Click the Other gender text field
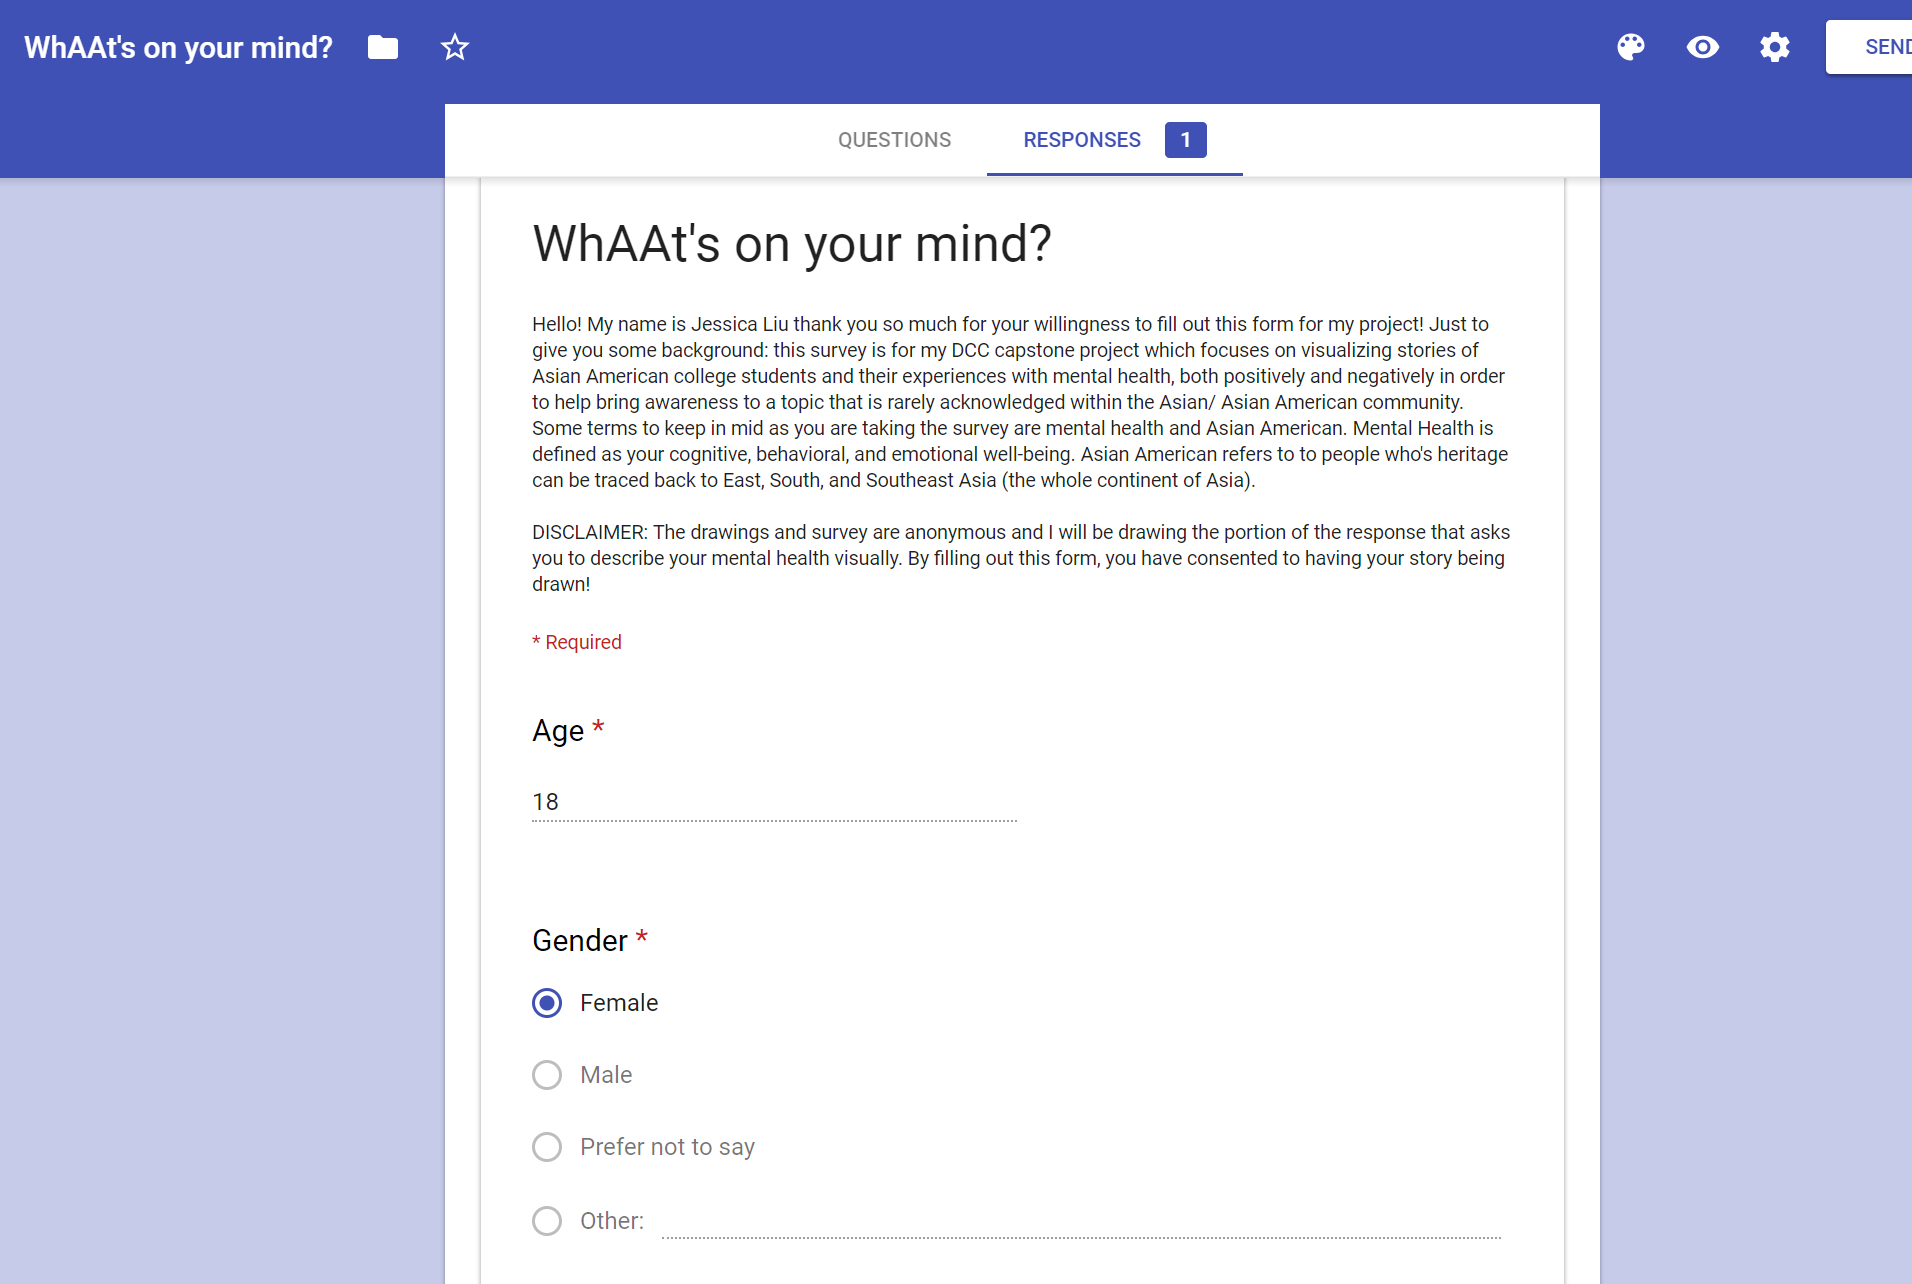1912x1284 pixels. (x=1080, y=1221)
